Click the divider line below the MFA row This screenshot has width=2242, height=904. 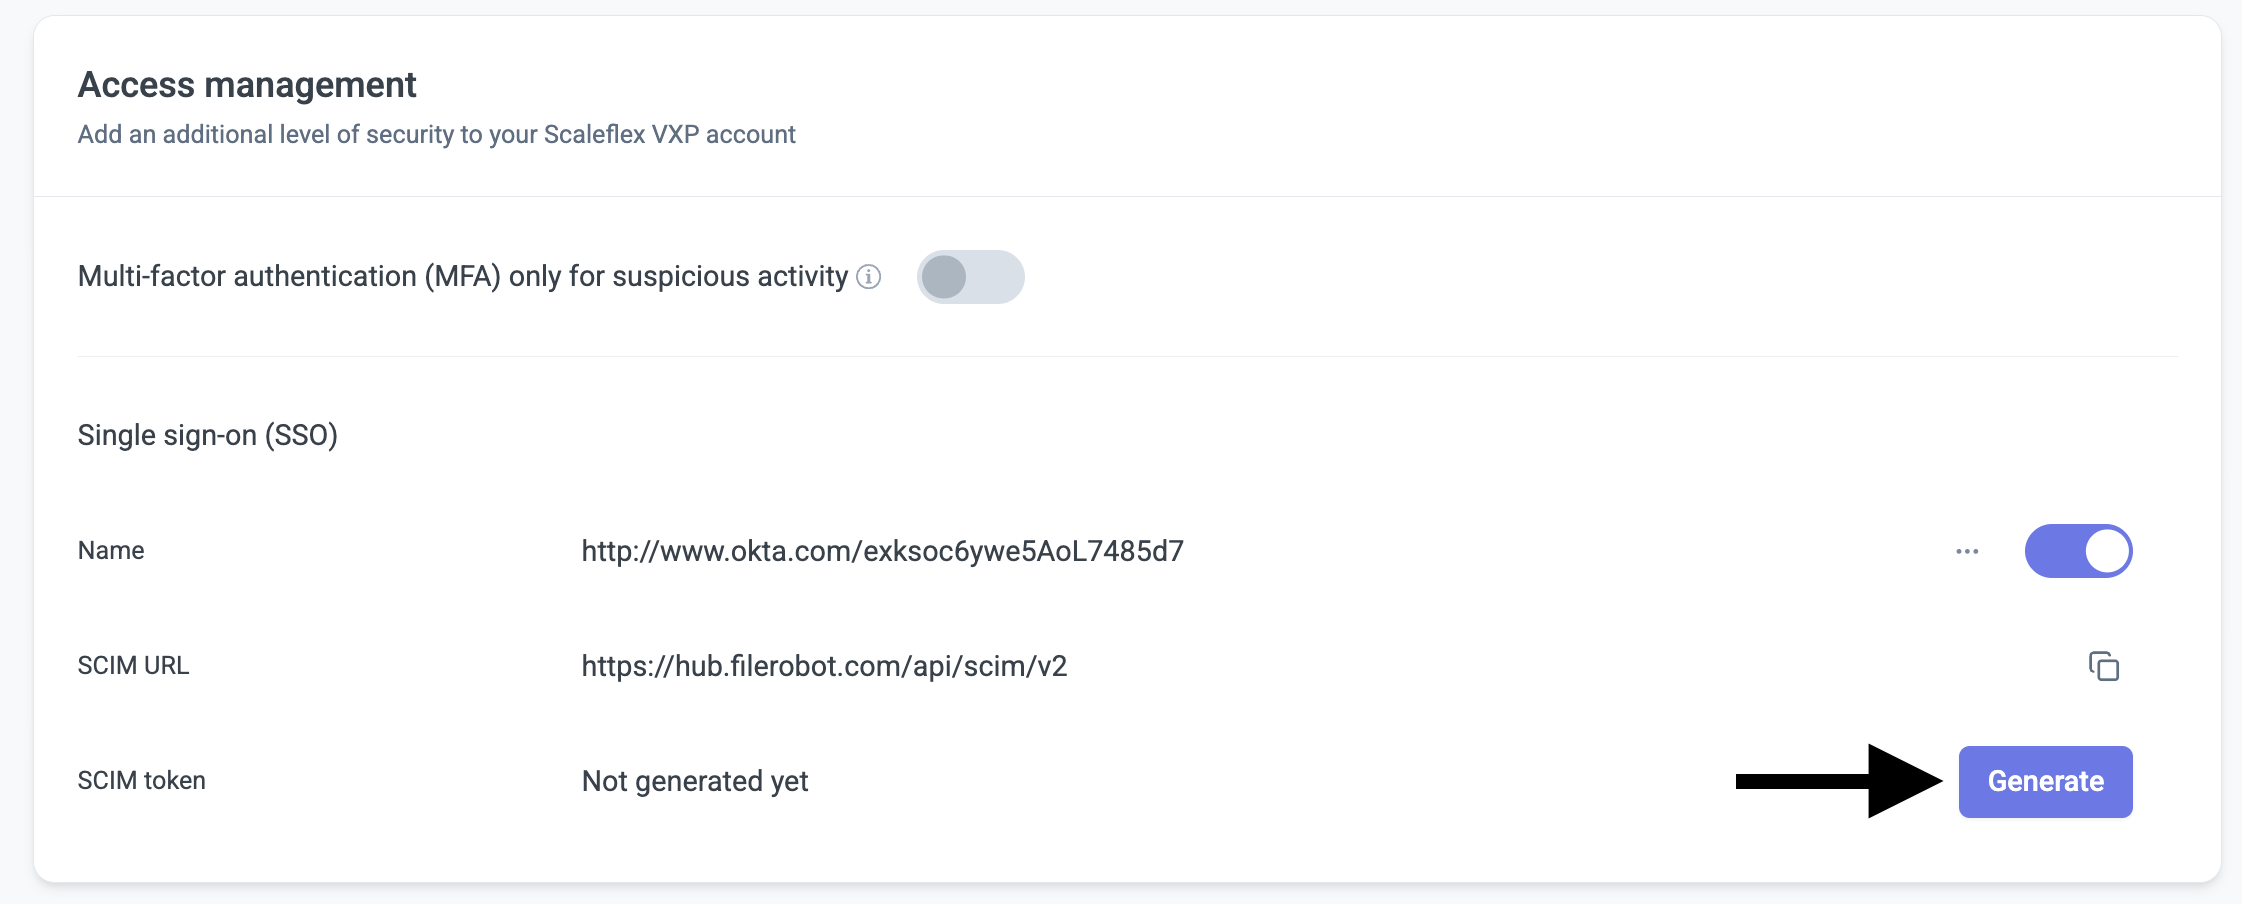click(1127, 356)
